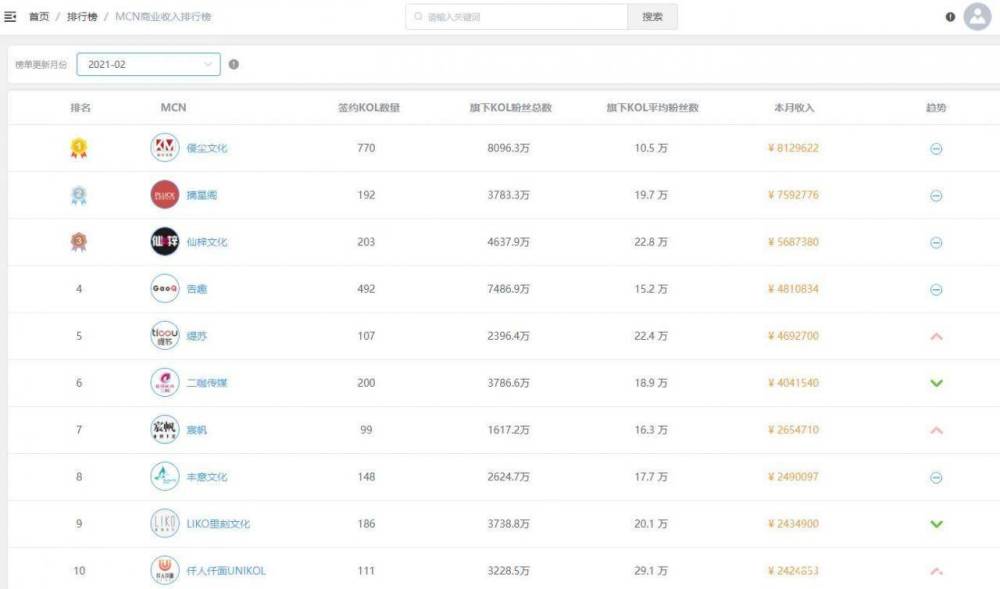Click the 宸帆 logo
Screen dimensions: 1000x589
click(x=165, y=430)
